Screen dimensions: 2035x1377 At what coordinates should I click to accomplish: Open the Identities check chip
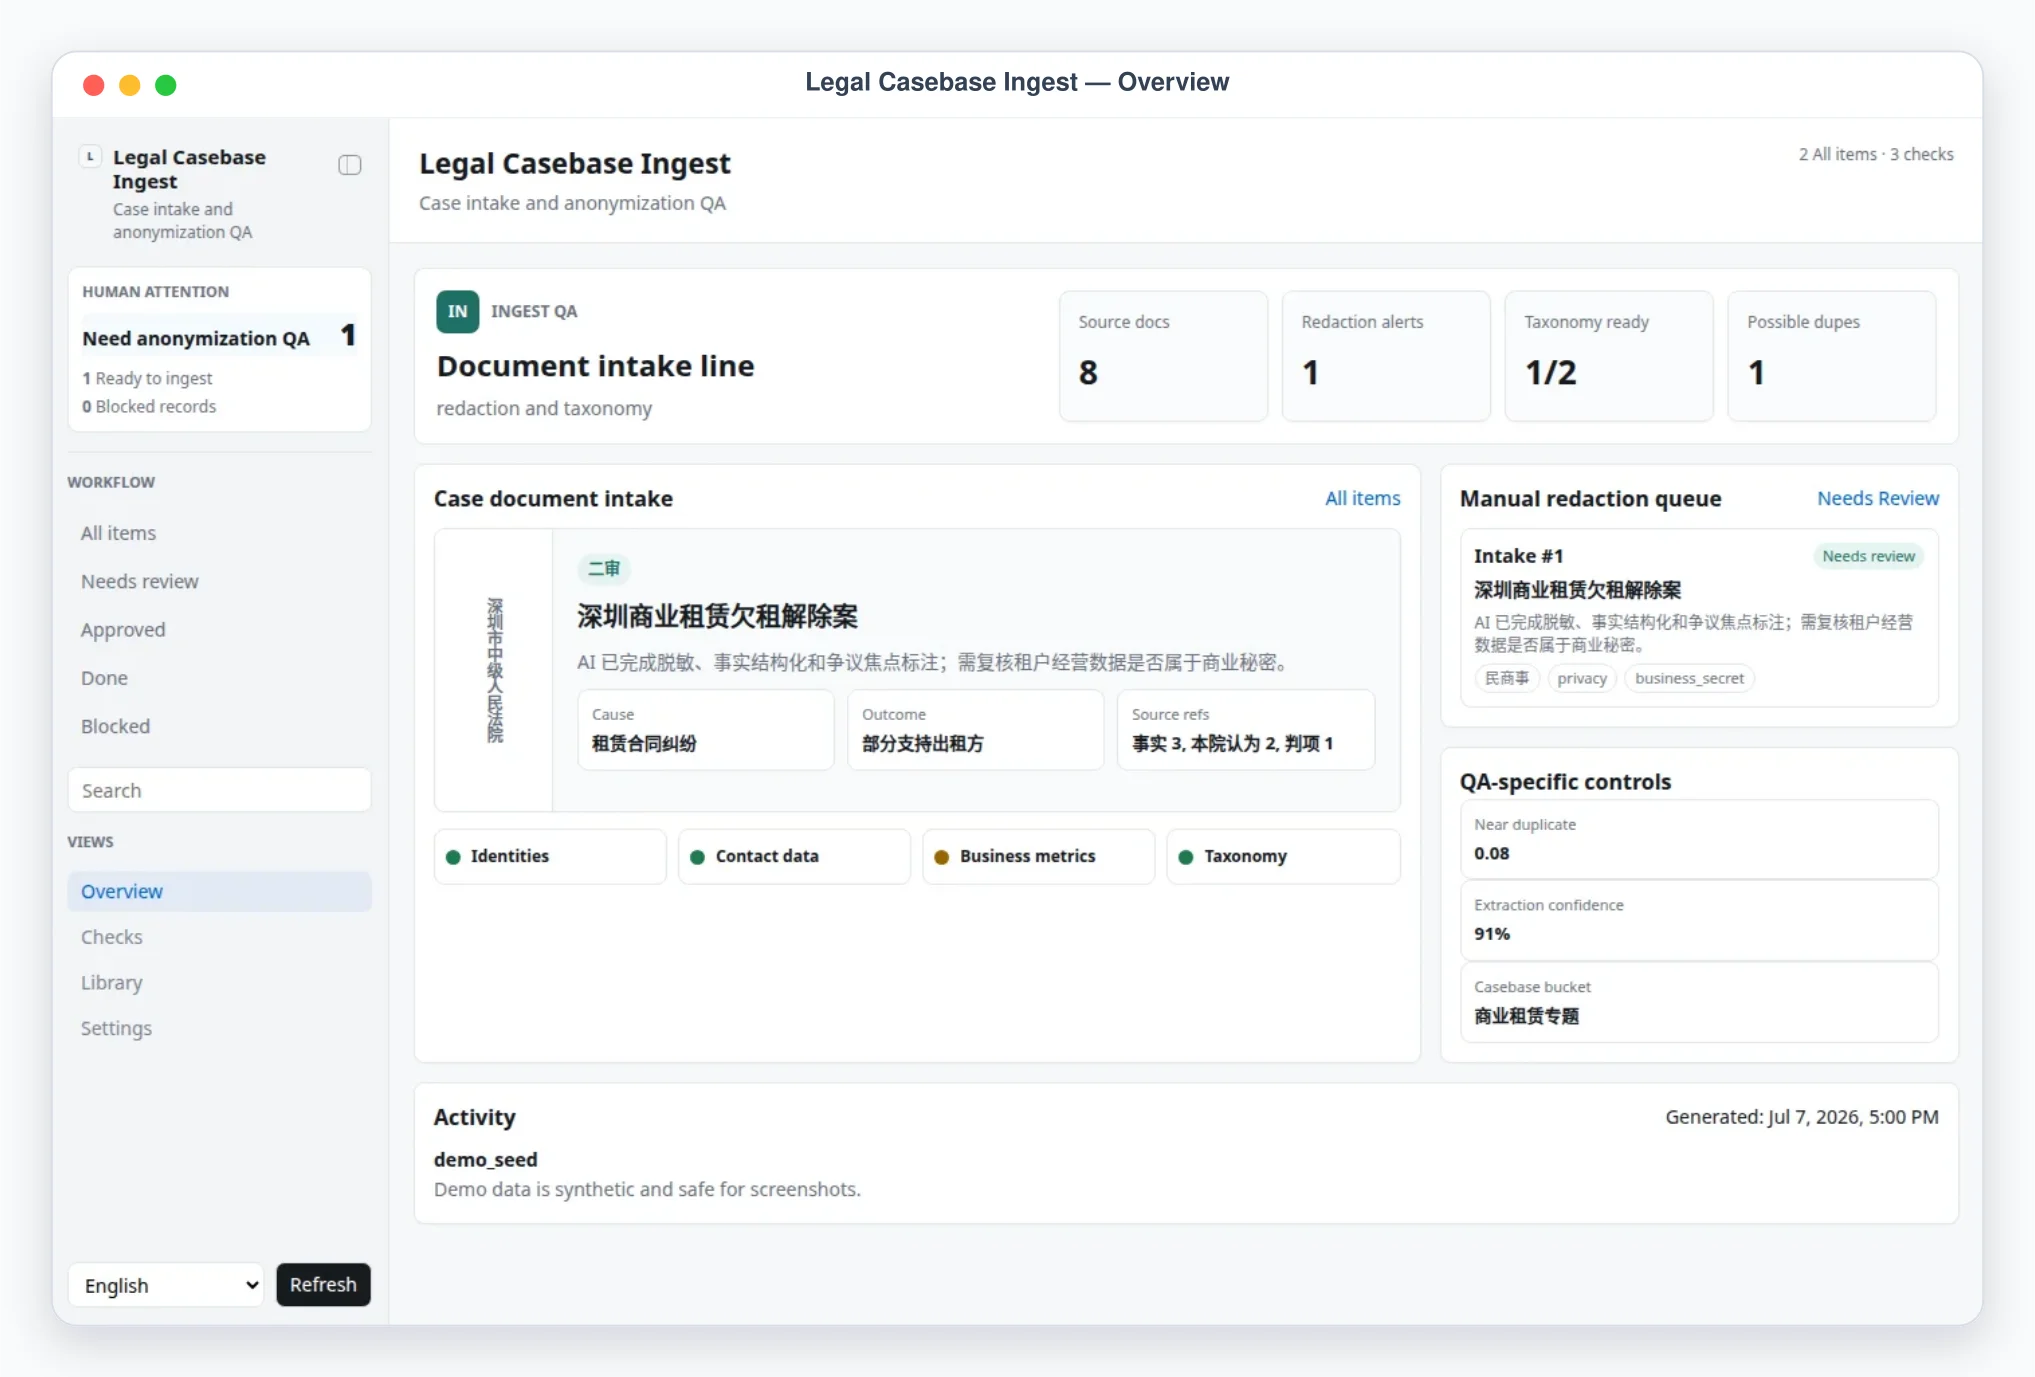pos(550,857)
